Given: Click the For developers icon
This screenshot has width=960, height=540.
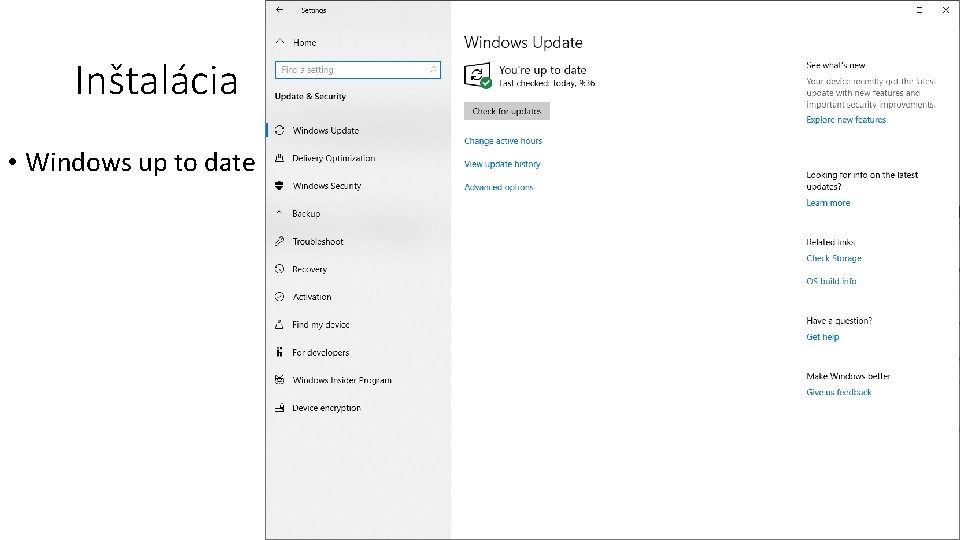Looking at the screenshot, I should (x=280, y=352).
